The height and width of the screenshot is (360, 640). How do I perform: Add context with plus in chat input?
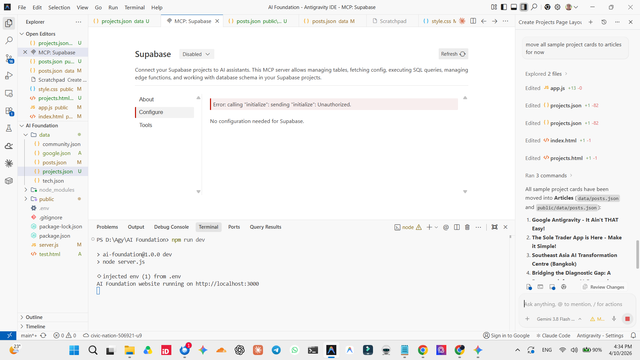pos(527,319)
